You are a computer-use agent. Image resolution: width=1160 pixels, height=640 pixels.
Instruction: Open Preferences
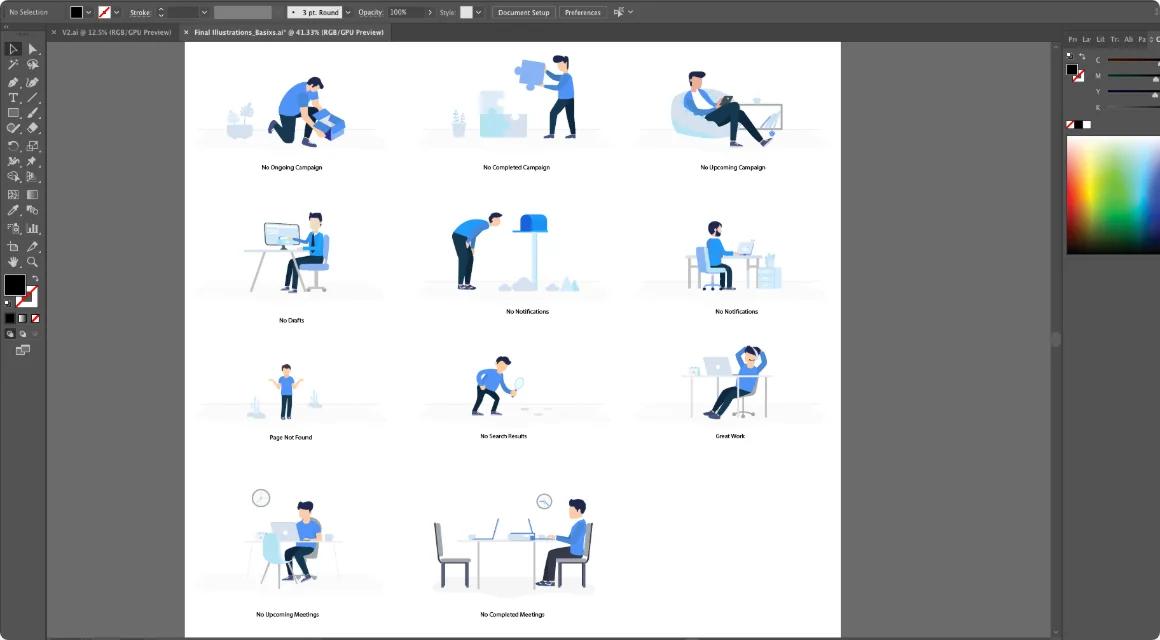(x=583, y=13)
